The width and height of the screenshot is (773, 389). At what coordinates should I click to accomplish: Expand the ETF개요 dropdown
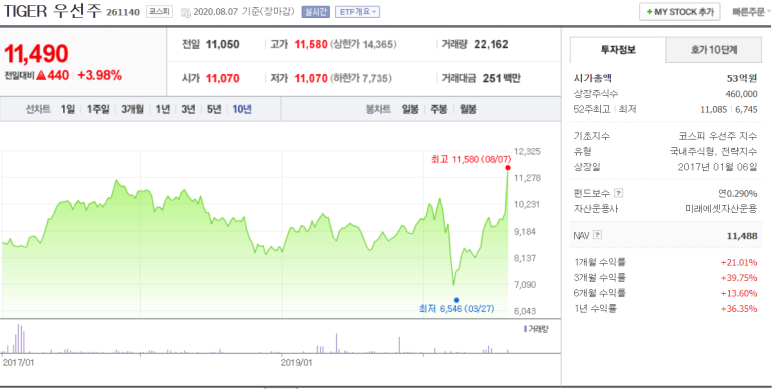click(x=357, y=12)
